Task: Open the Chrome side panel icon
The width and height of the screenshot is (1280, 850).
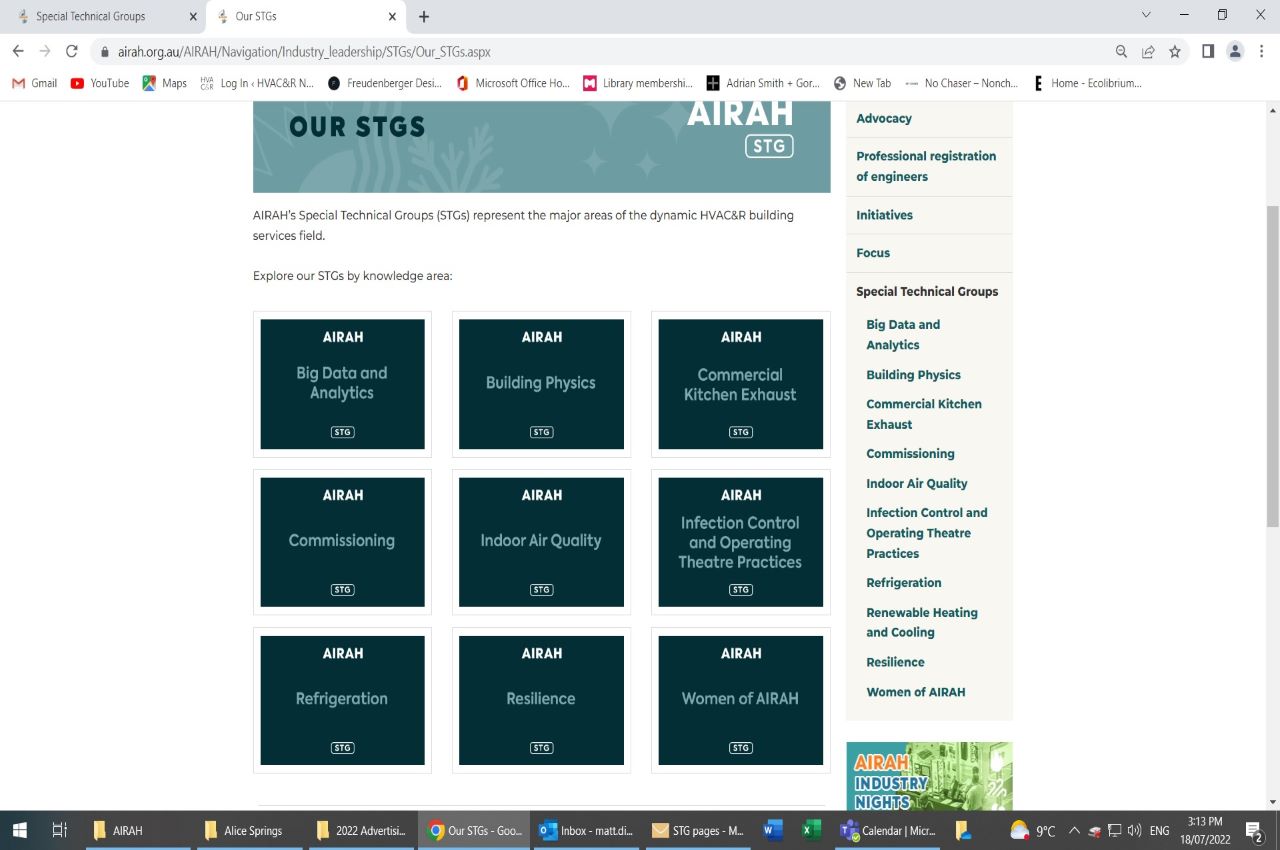Action: pyautogui.click(x=1208, y=51)
